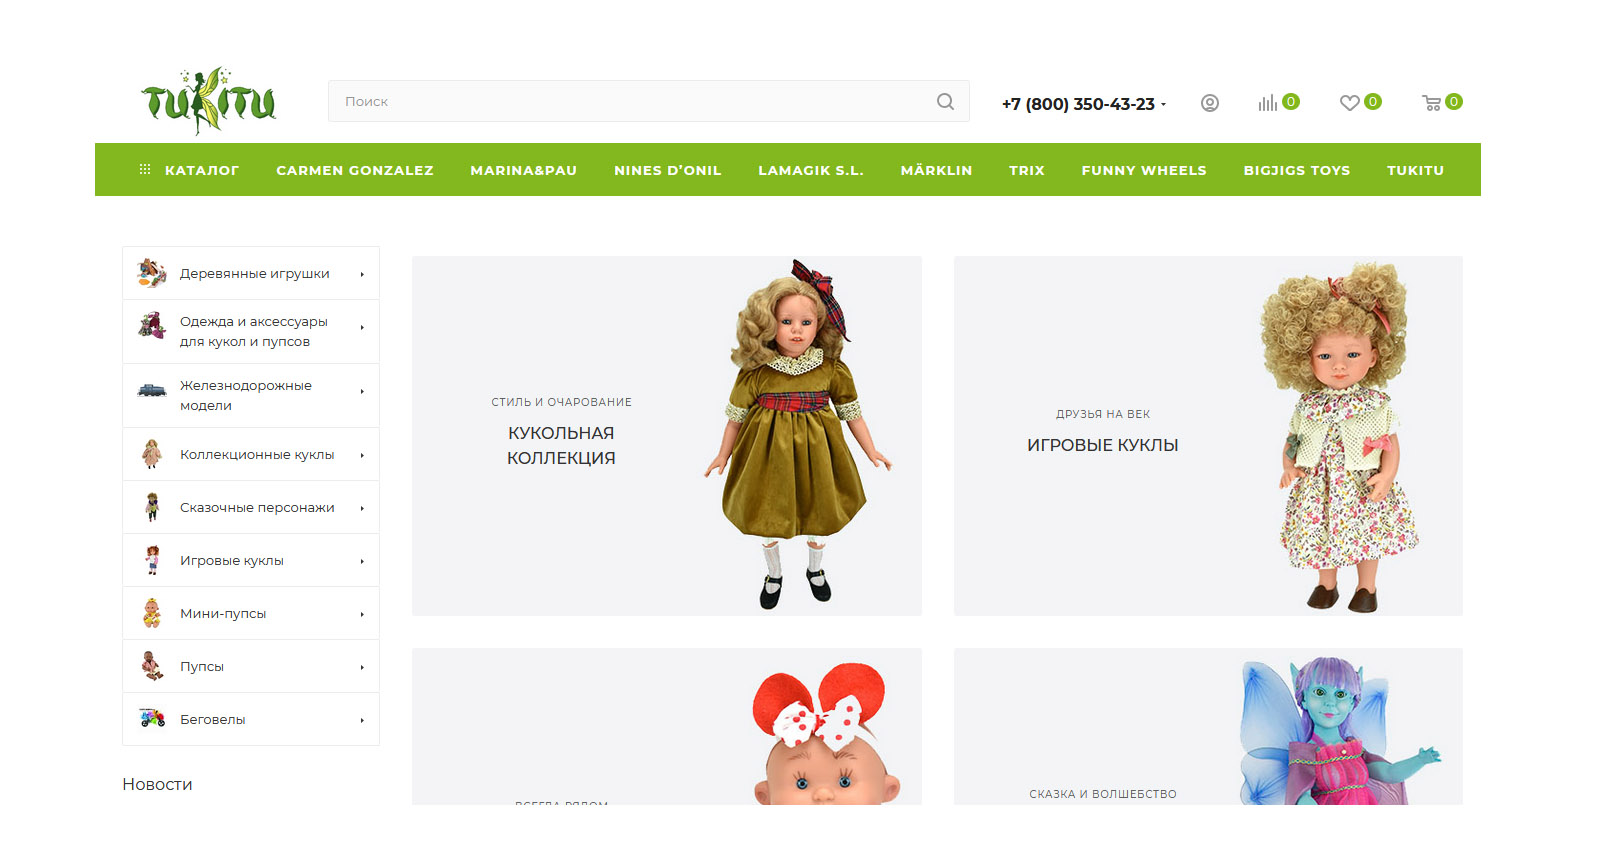Open the TRIX menu item
Screen dimensions: 1600x856
1027,170
